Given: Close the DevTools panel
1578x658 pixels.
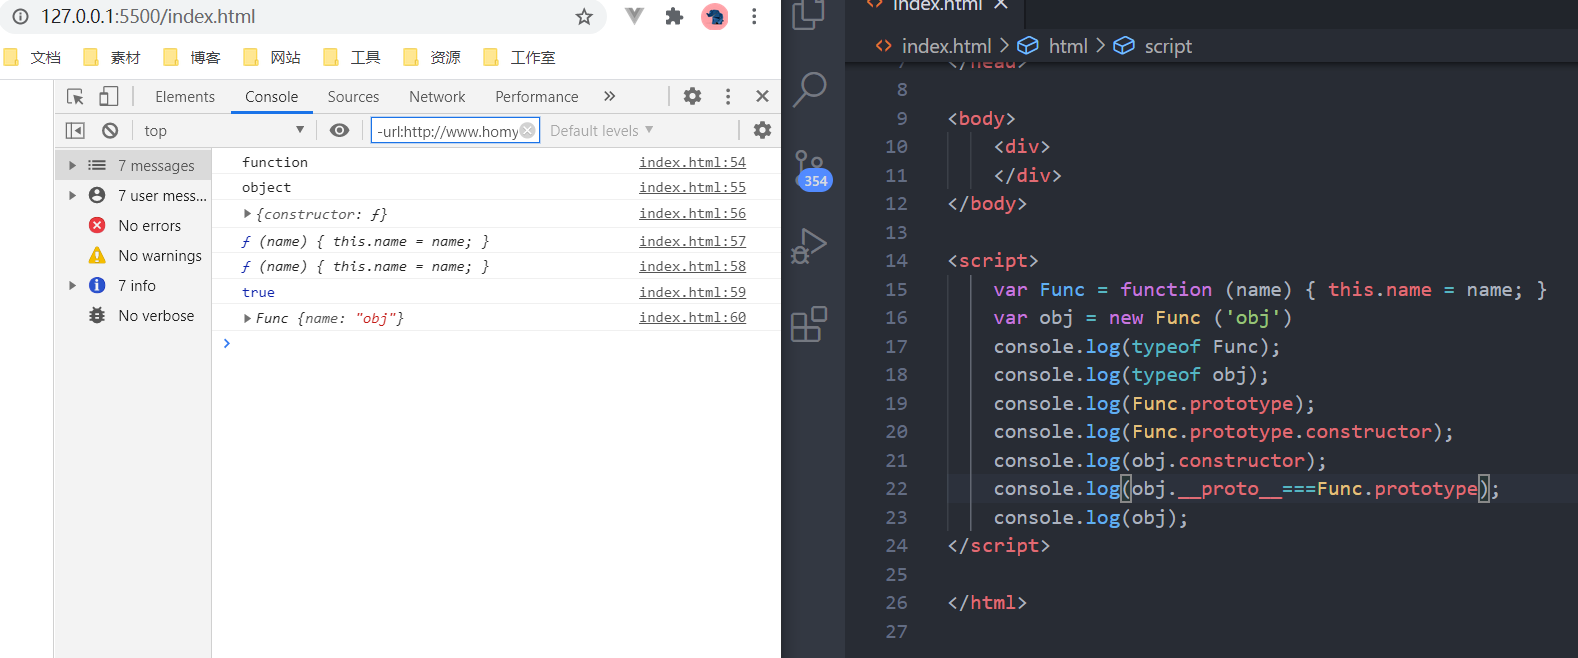Looking at the screenshot, I should [x=762, y=96].
